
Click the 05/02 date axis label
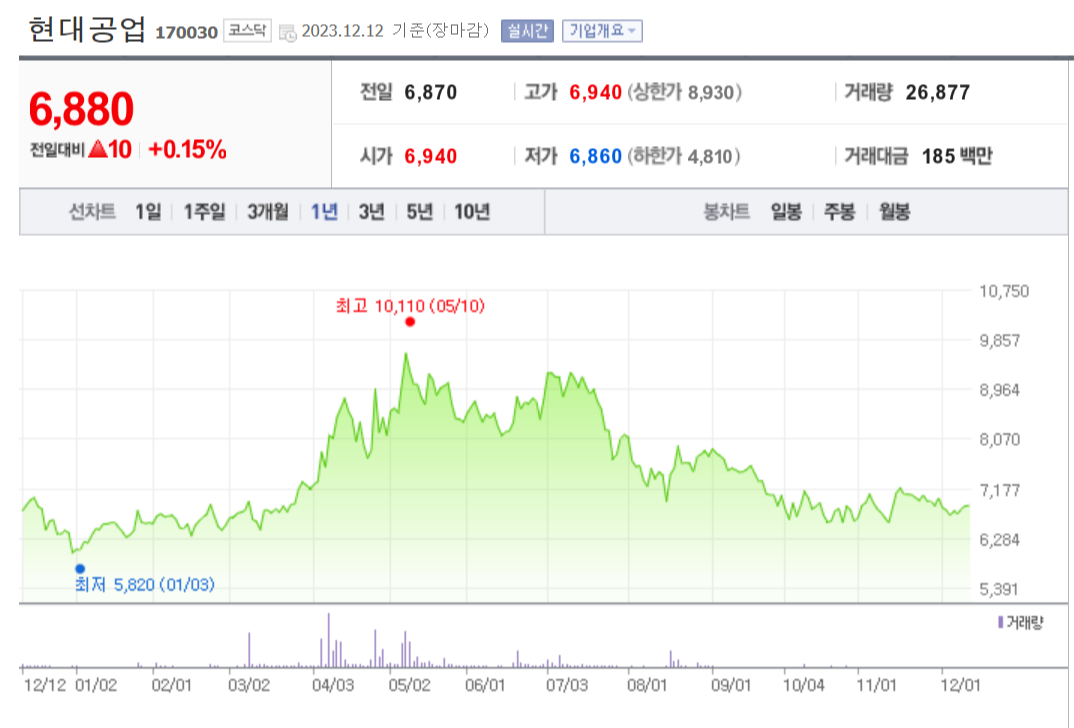pyautogui.click(x=410, y=685)
